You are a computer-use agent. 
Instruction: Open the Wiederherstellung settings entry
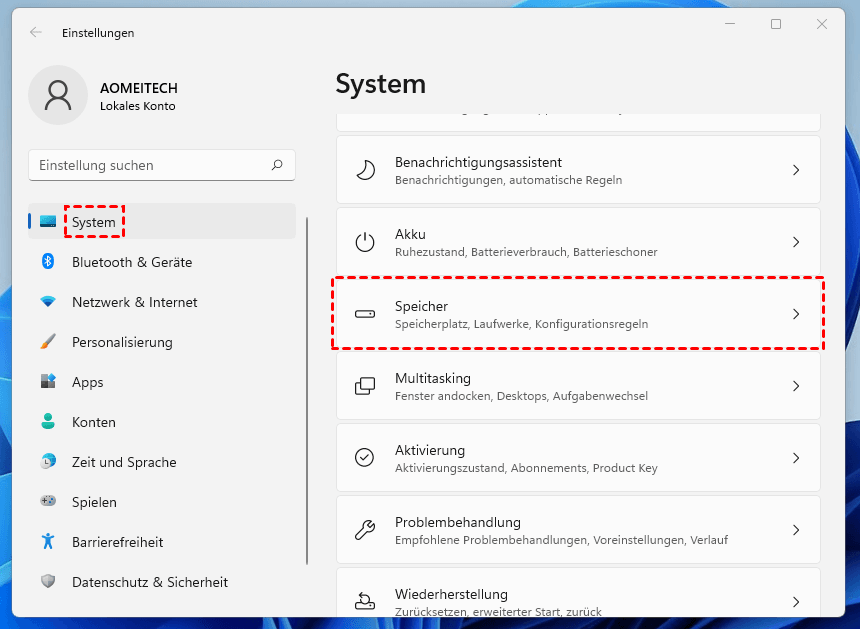(578, 600)
